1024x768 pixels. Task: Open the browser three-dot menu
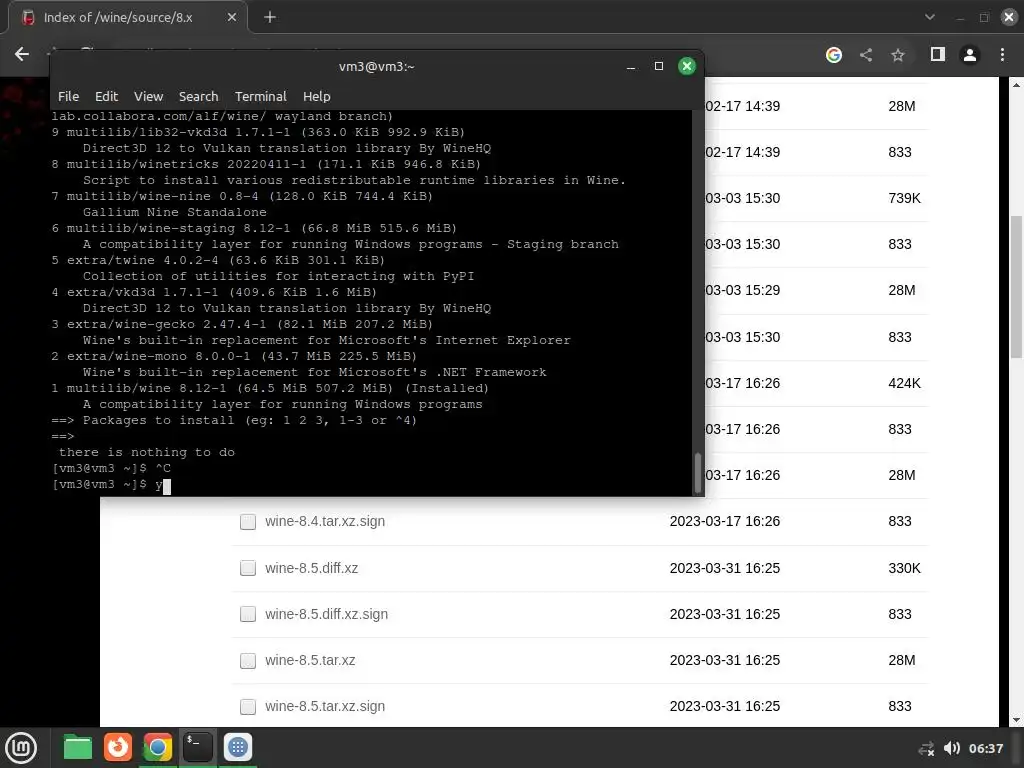point(1002,55)
